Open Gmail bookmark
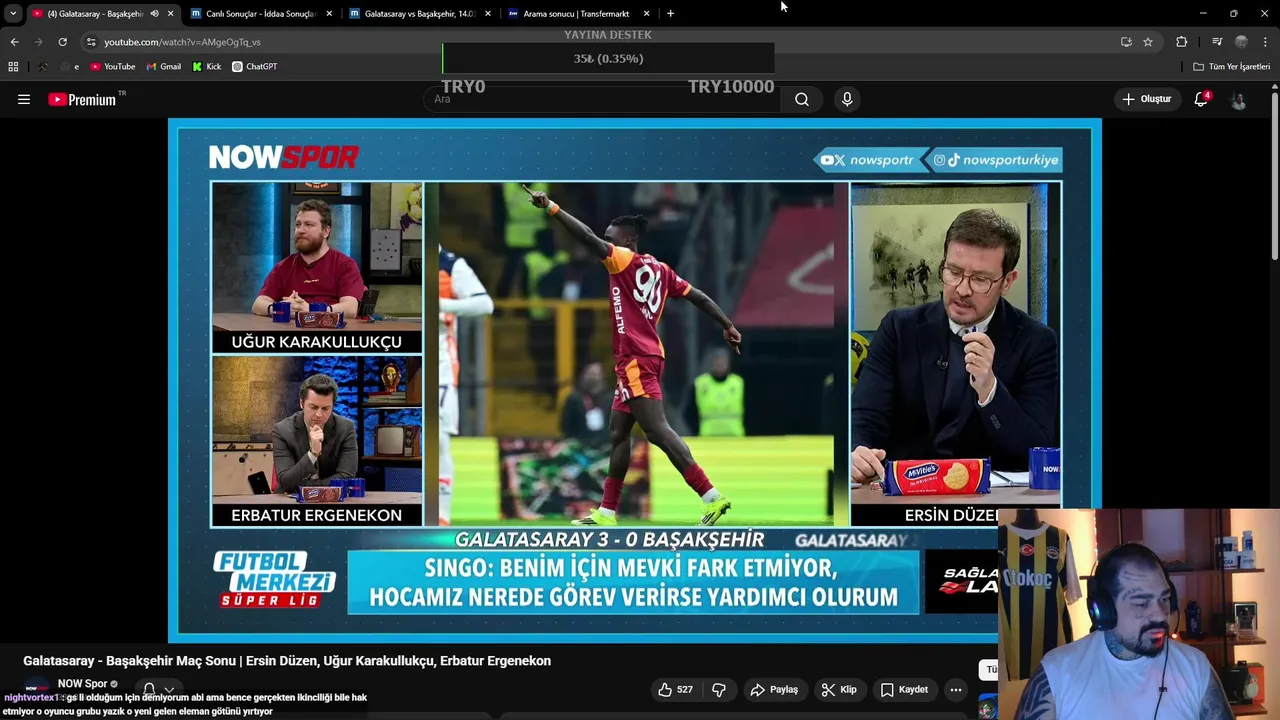1280x720 pixels. click(x=163, y=66)
